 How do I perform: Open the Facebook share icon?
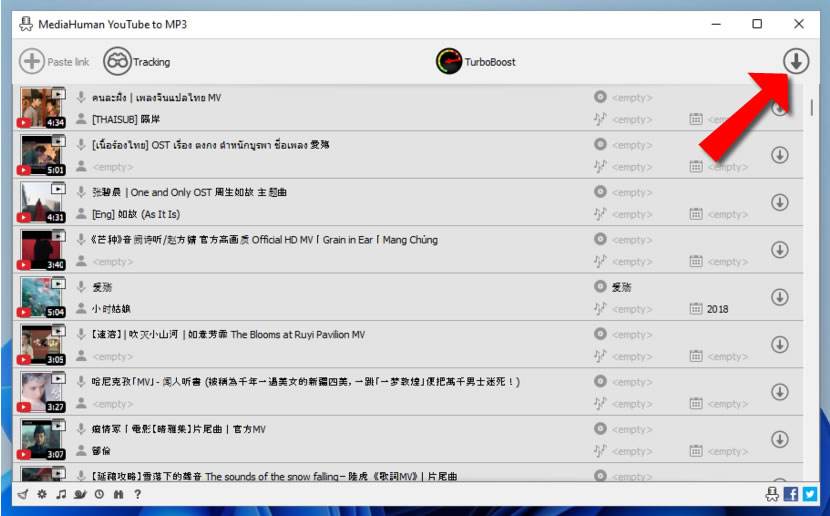[x=790, y=494]
